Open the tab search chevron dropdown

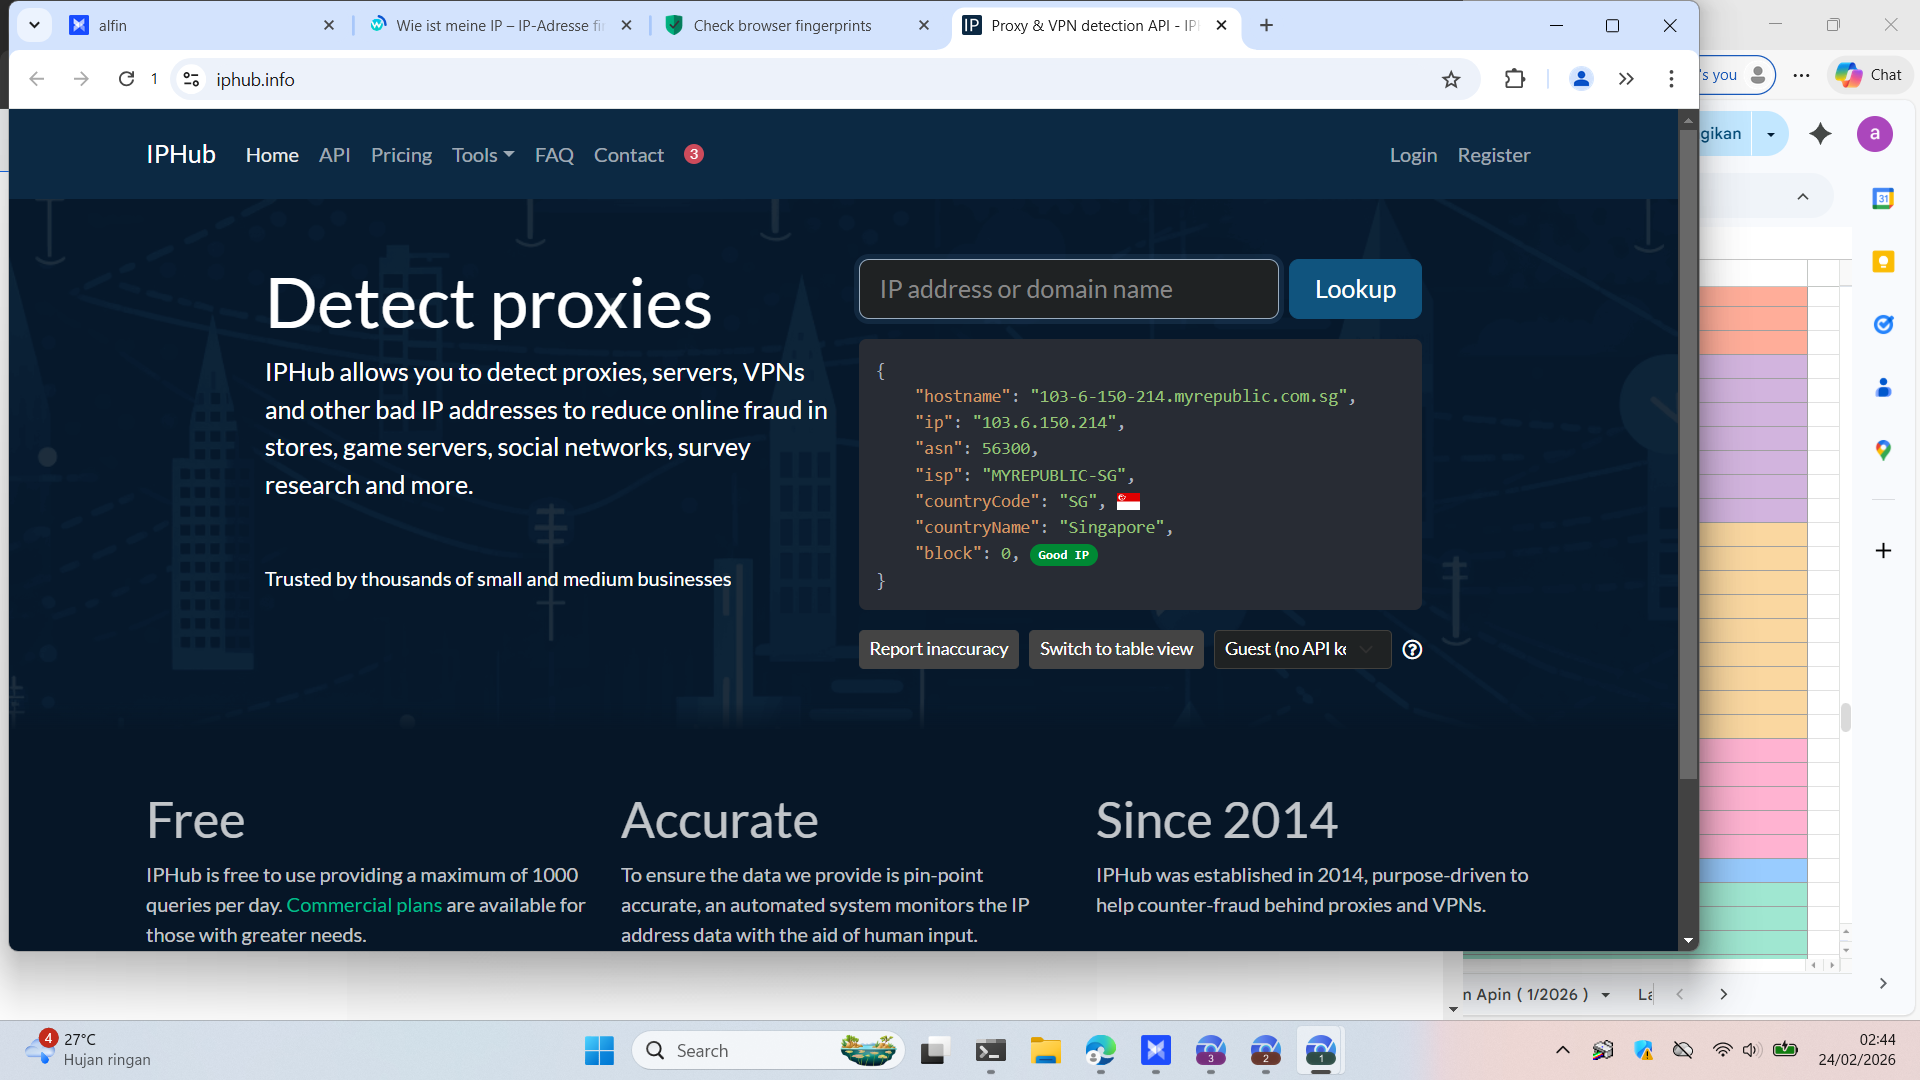pos(34,25)
